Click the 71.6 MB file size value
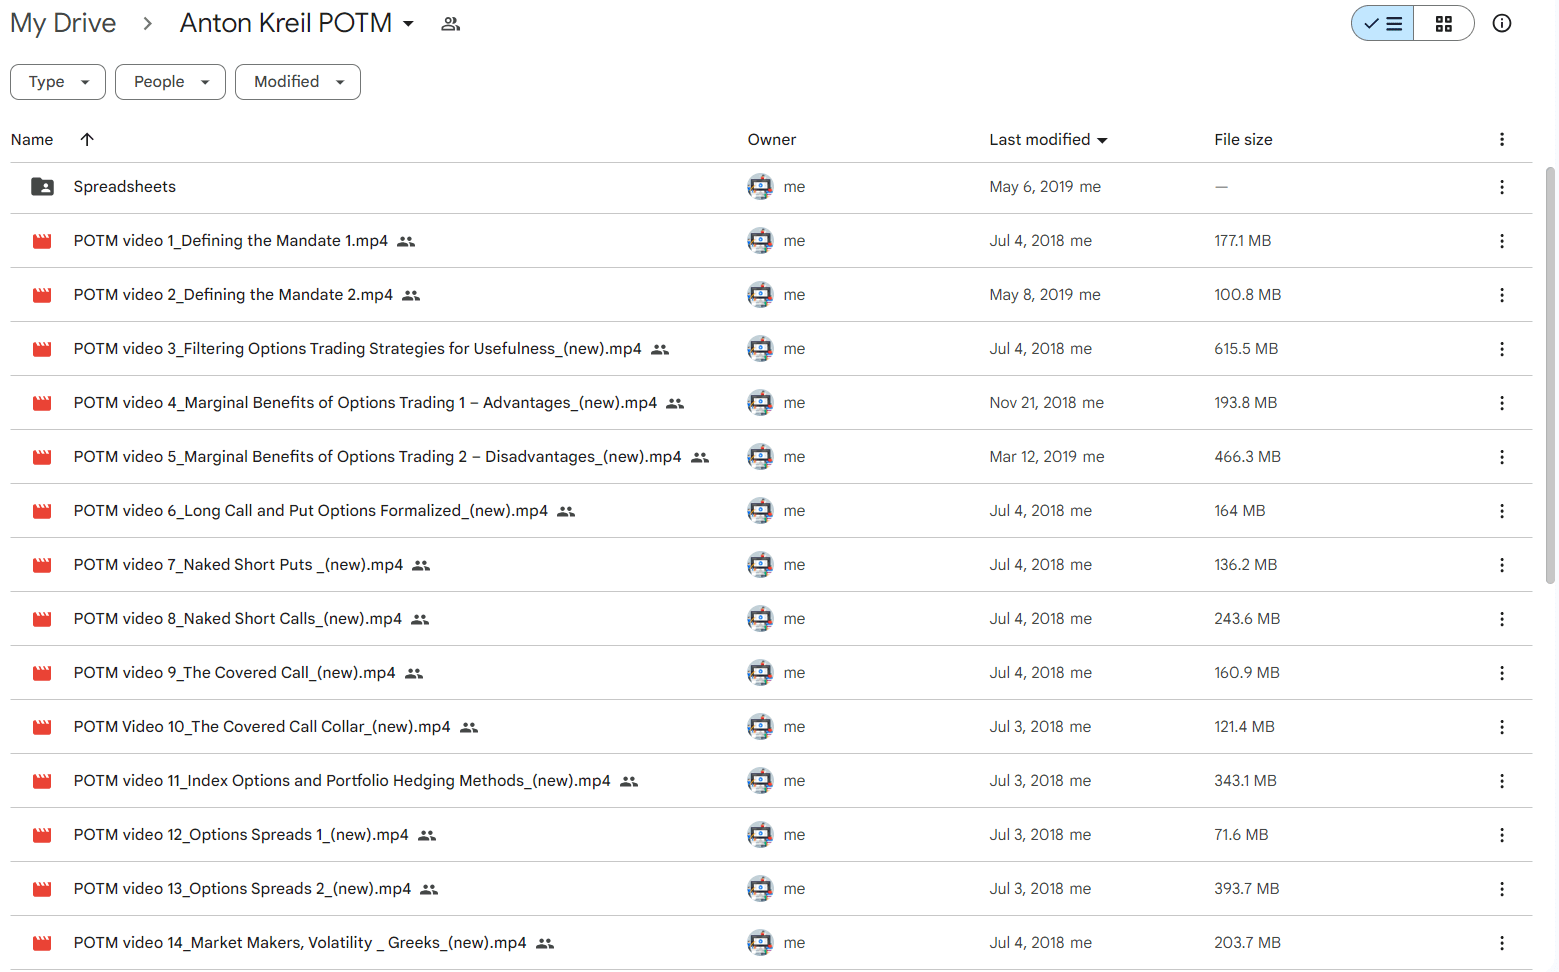Image resolution: width=1559 pixels, height=972 pixels. (1241, 835)
